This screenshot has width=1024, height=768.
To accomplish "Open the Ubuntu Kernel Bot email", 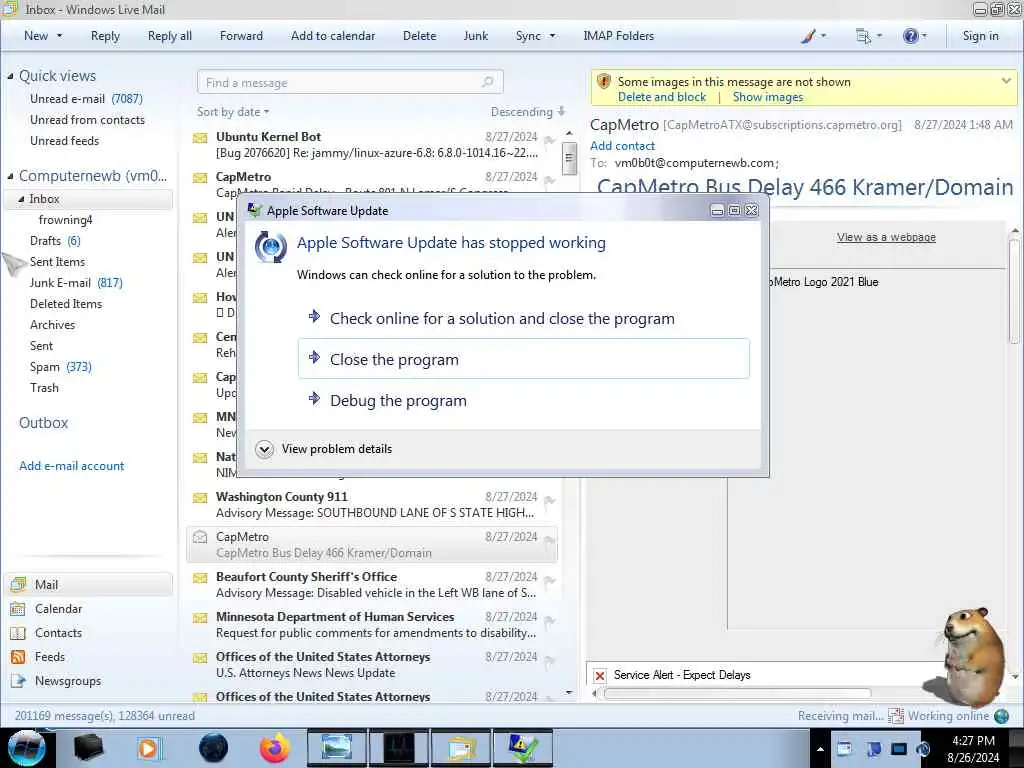I will pyautogui.click(x=372, y=145).
